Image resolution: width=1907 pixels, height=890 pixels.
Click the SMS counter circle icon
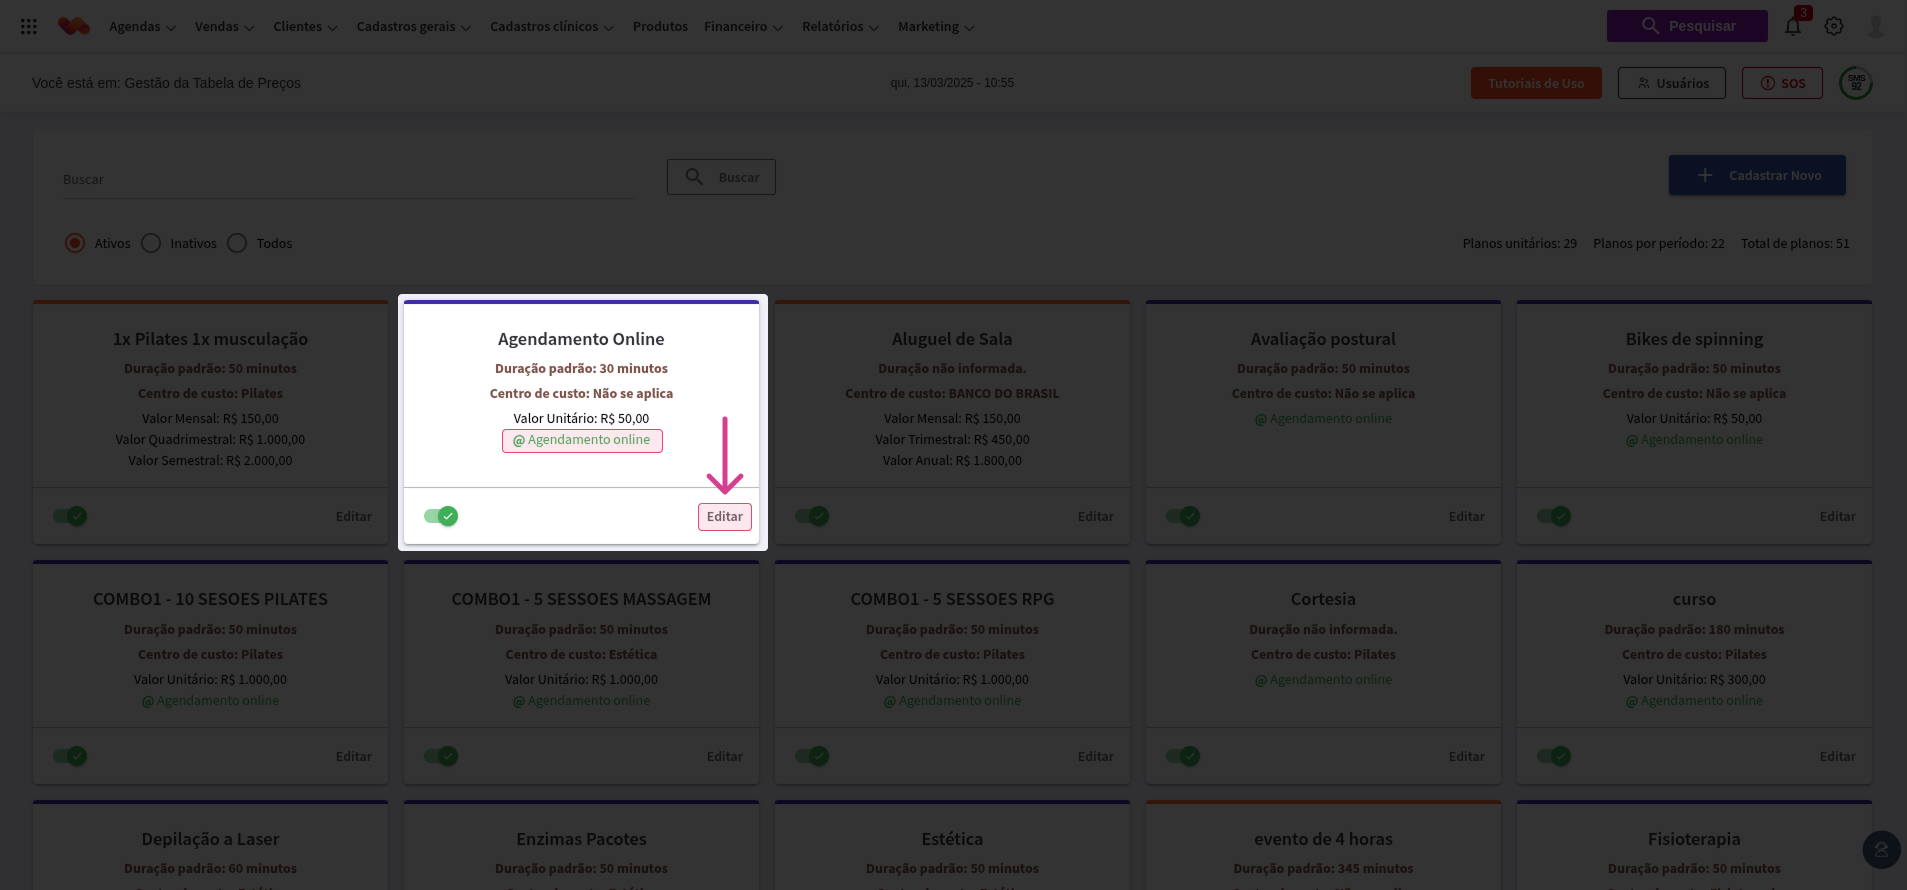(x=1856, y=83)
